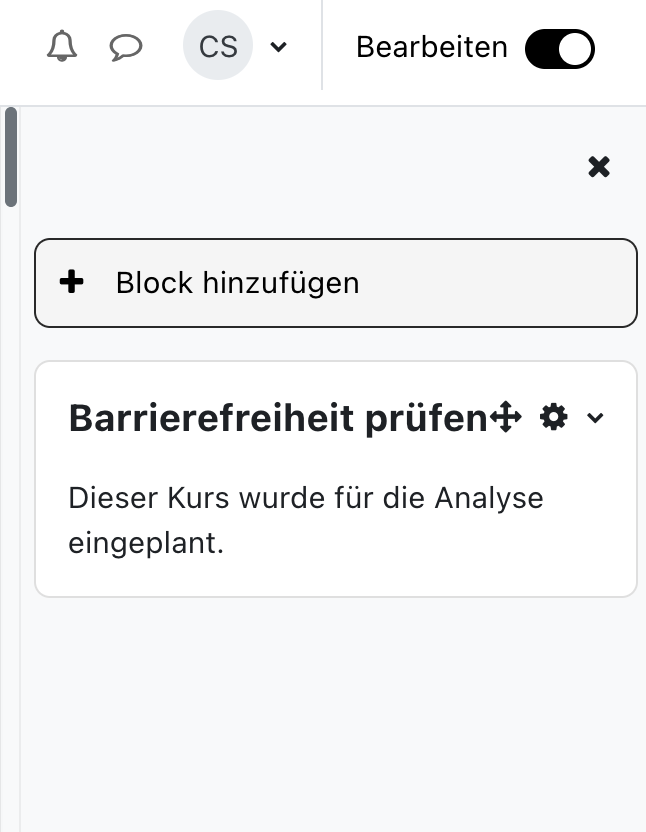Click the Block hinzufügen button text

click(x=237, y=283)
